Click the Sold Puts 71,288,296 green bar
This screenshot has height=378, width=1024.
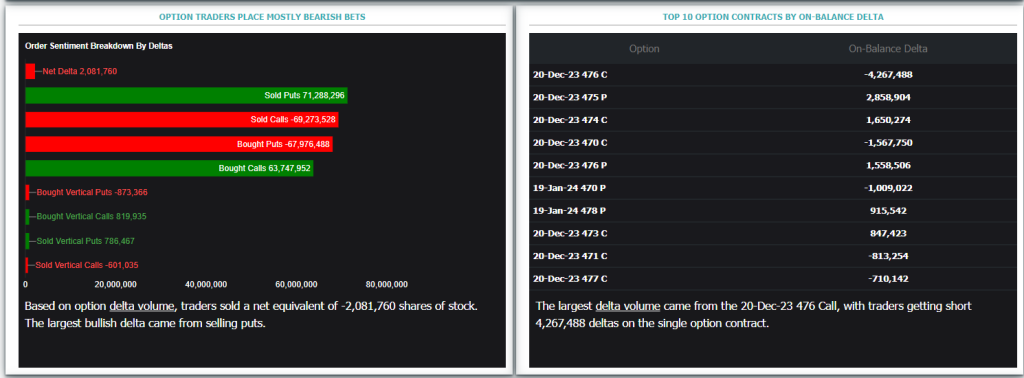click(186, 95)
